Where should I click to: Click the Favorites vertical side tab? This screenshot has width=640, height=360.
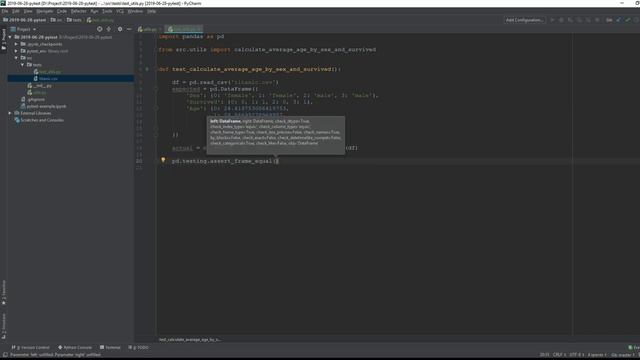point(4,292)
